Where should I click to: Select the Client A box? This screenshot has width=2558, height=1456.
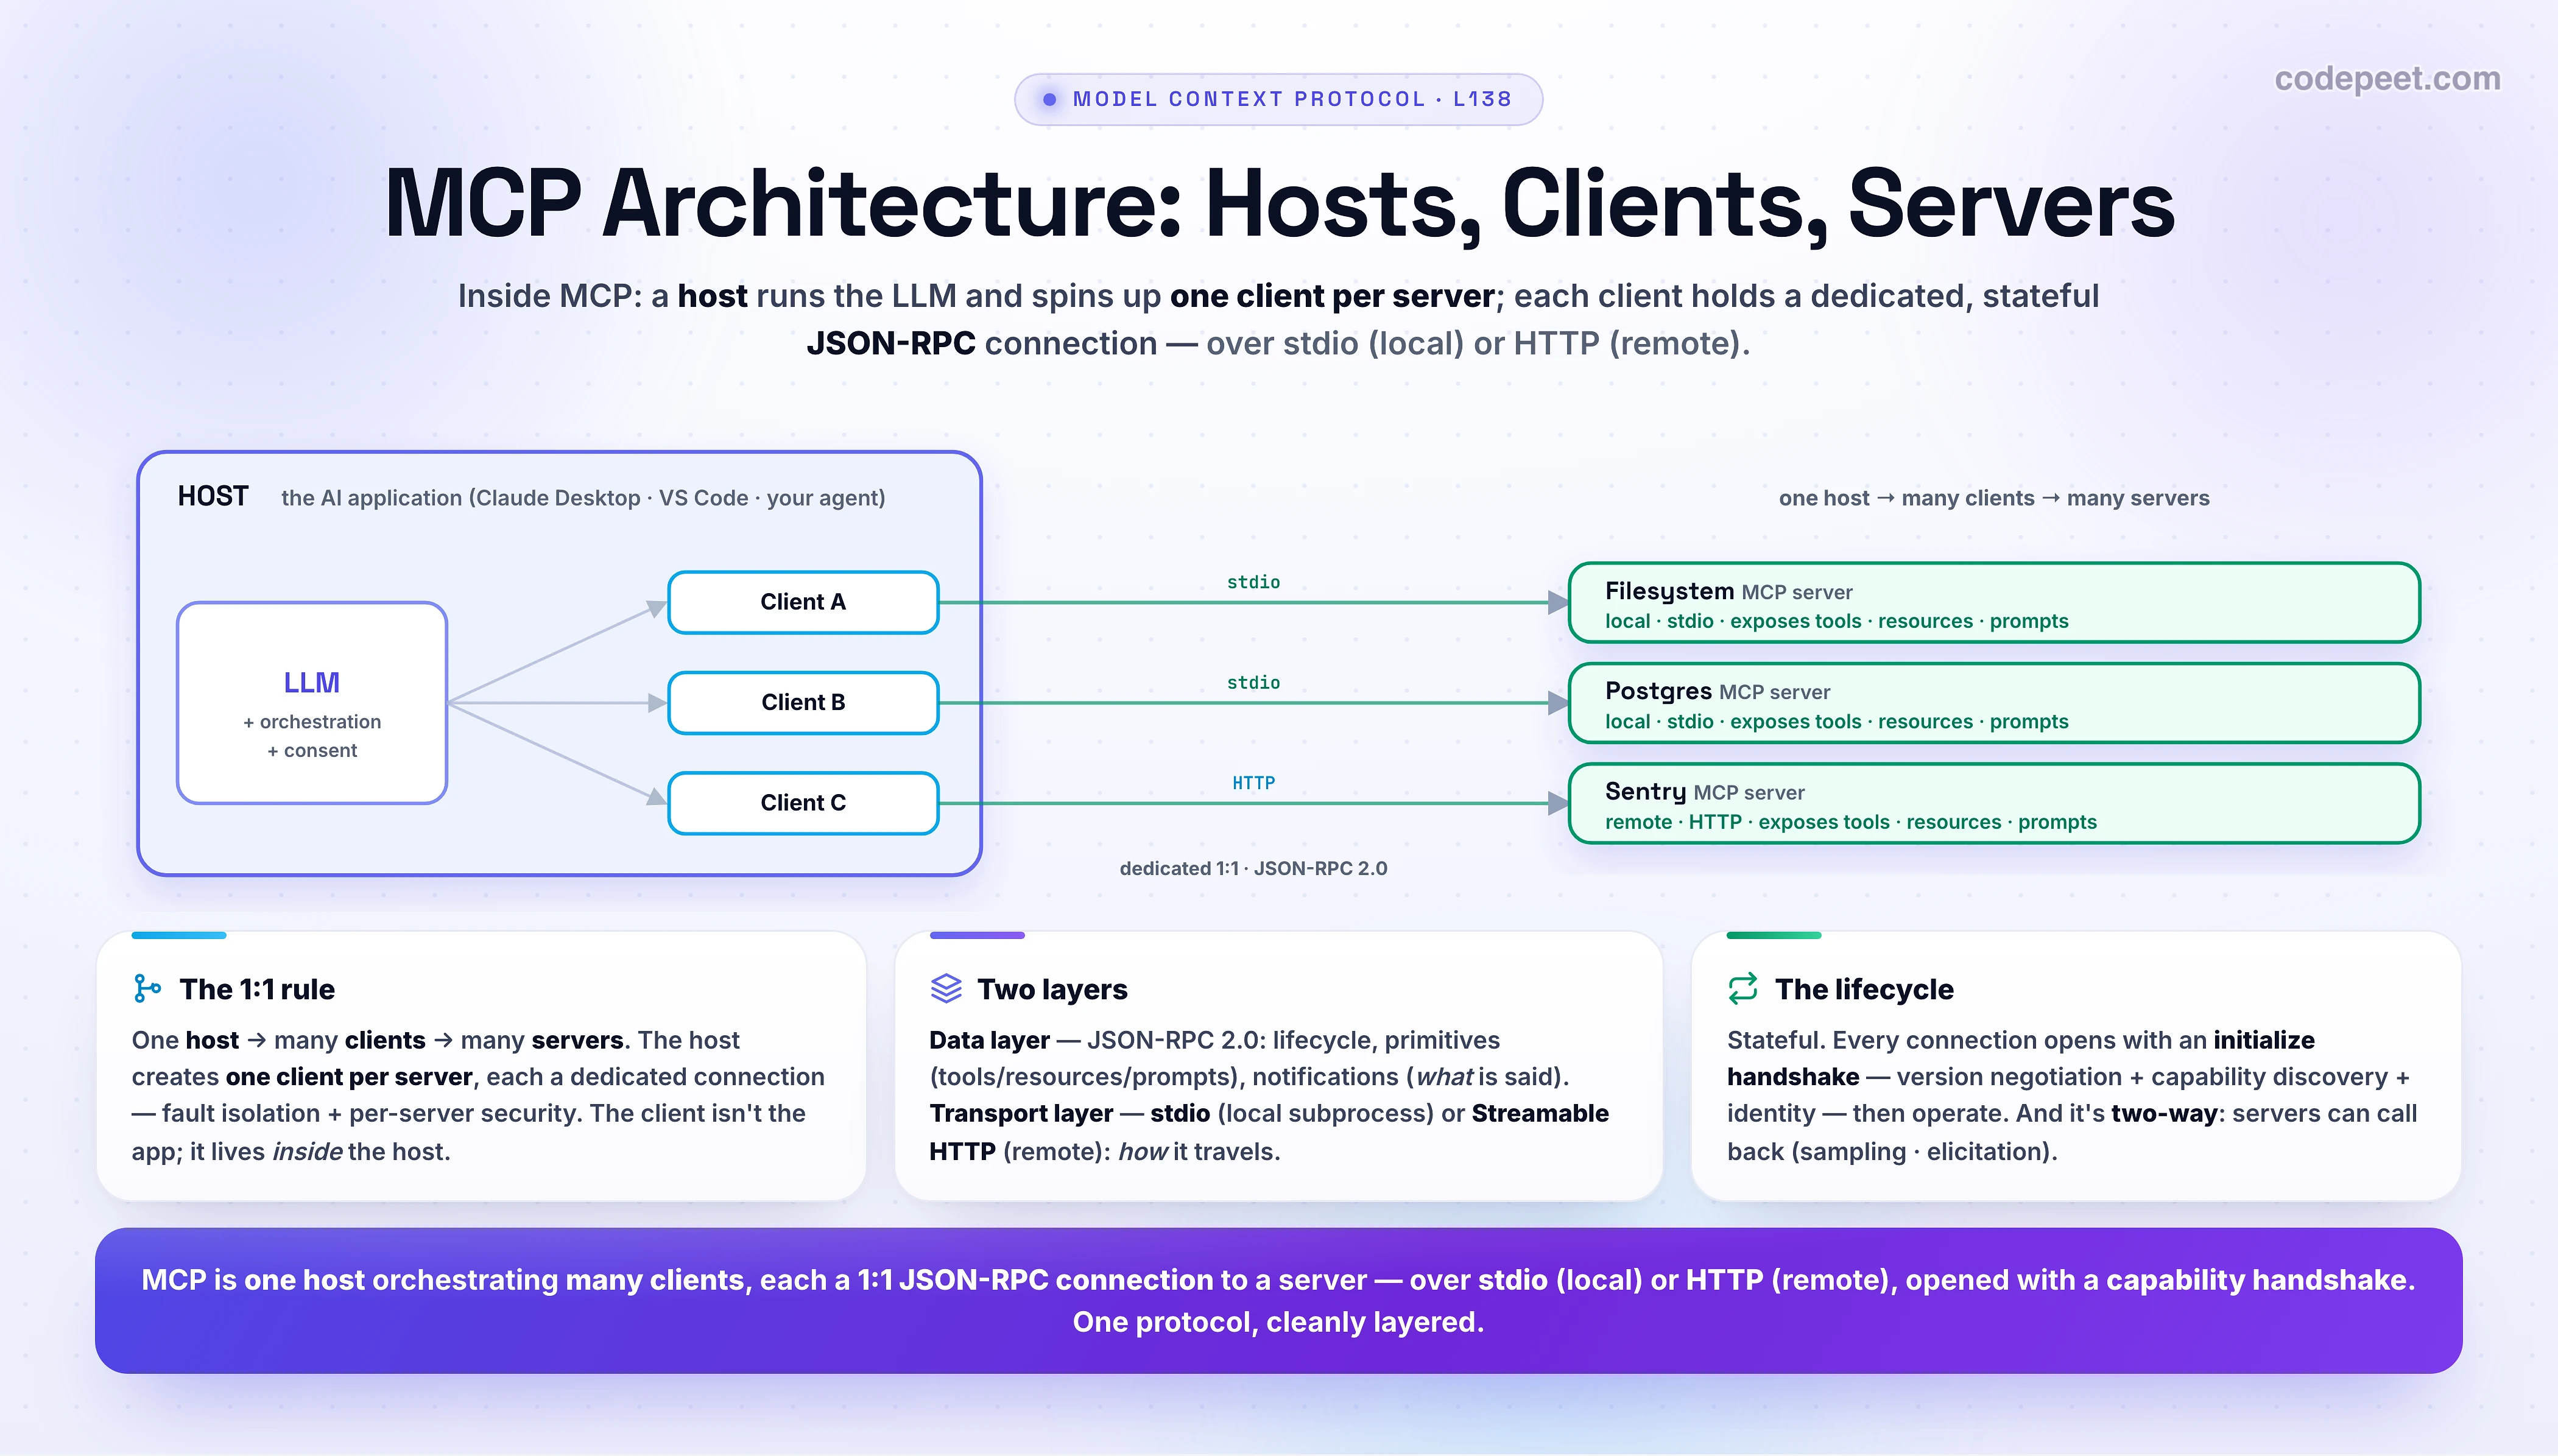click(x=803, y=602)
